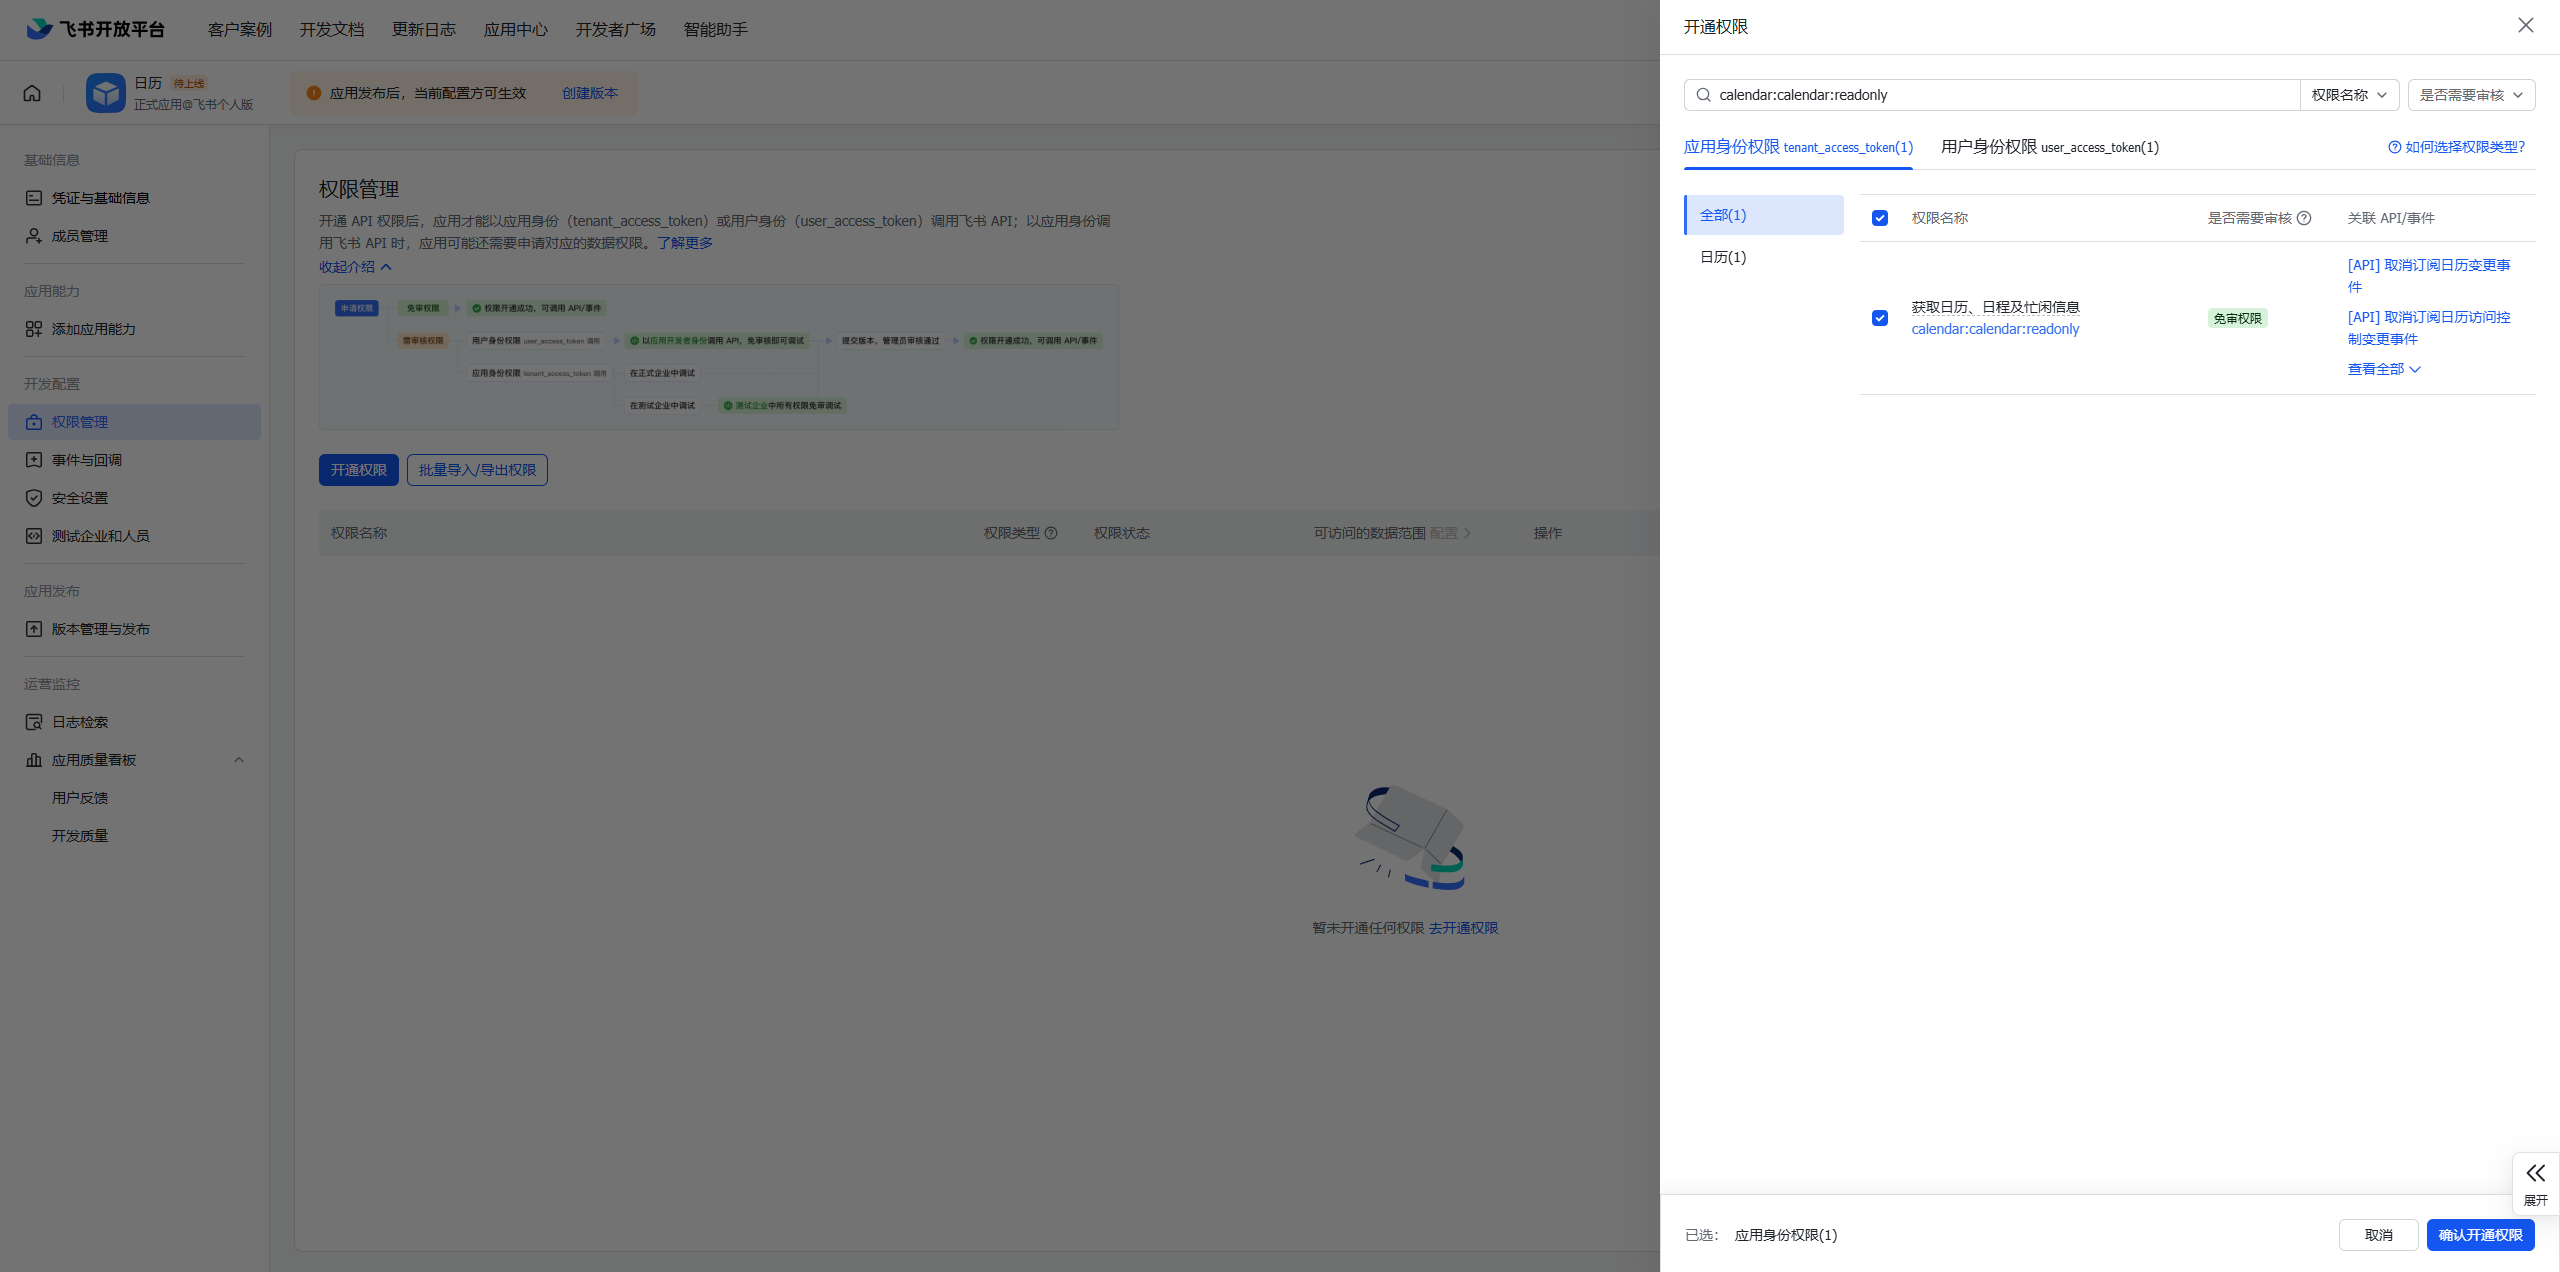Screen dimensions: 2560x1272
Task: Open 安全设置 shield item
Action: click(79, 498)
